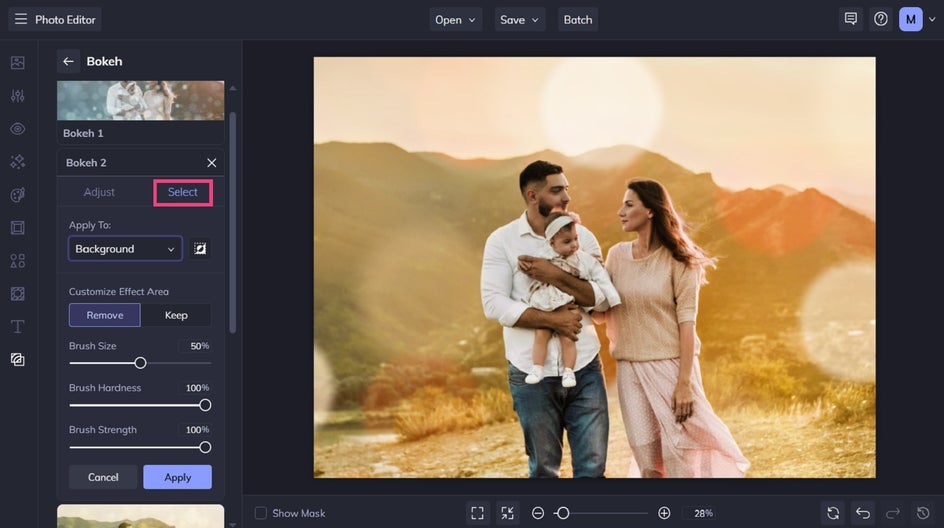Viewport: 944px width, 528px height.
Task: Open the feedback comments icon
Action: [851, 19]
